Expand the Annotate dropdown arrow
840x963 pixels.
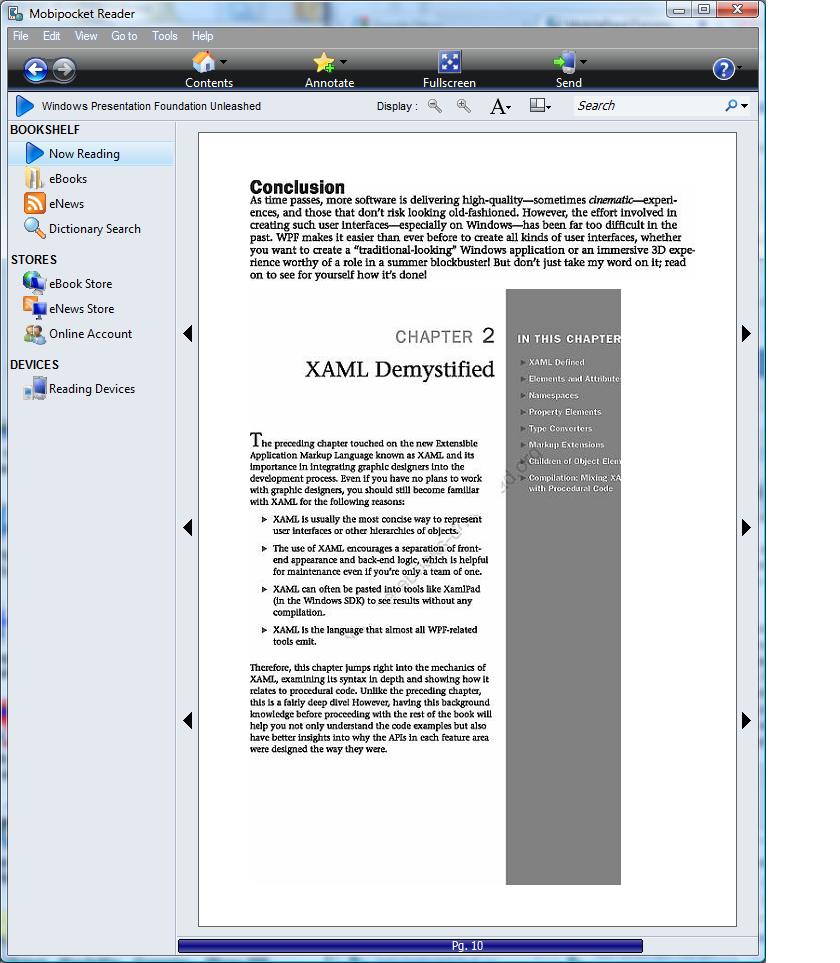pos(343,62)
